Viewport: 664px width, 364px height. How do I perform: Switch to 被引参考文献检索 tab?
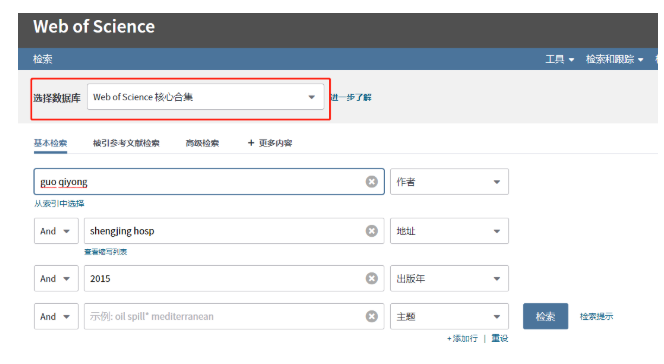pyautogui.click(x=126, y=143)
